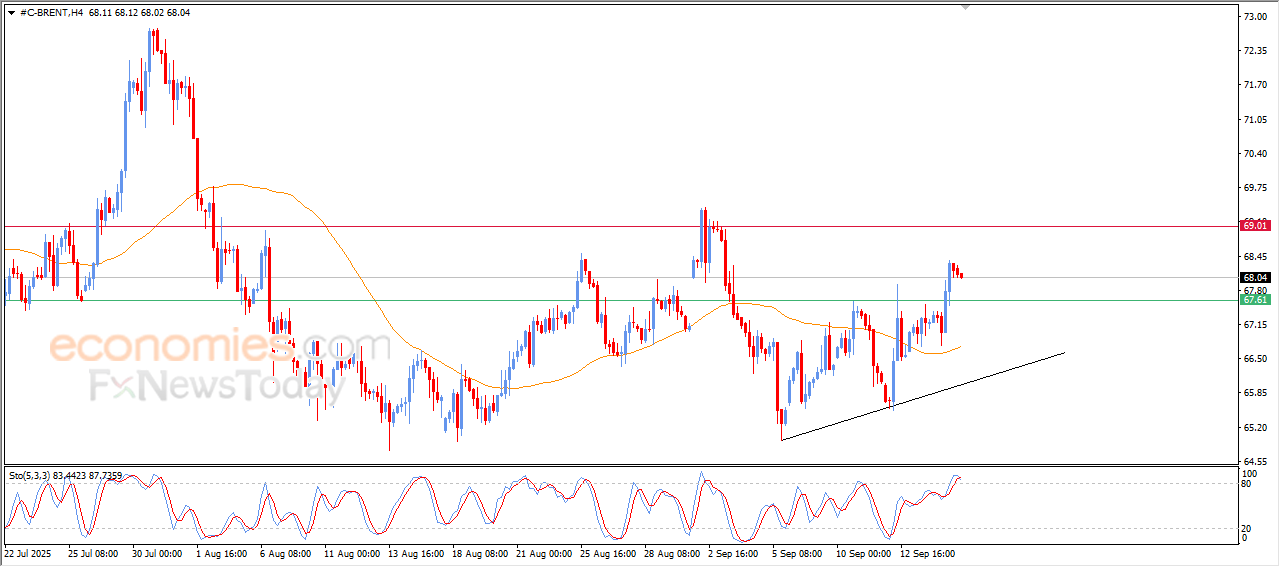Click the 25 Aug 16:00 time label
The width and height of the screenshot is (1280, 567).
pyautogui.click(x=610, y=553)
